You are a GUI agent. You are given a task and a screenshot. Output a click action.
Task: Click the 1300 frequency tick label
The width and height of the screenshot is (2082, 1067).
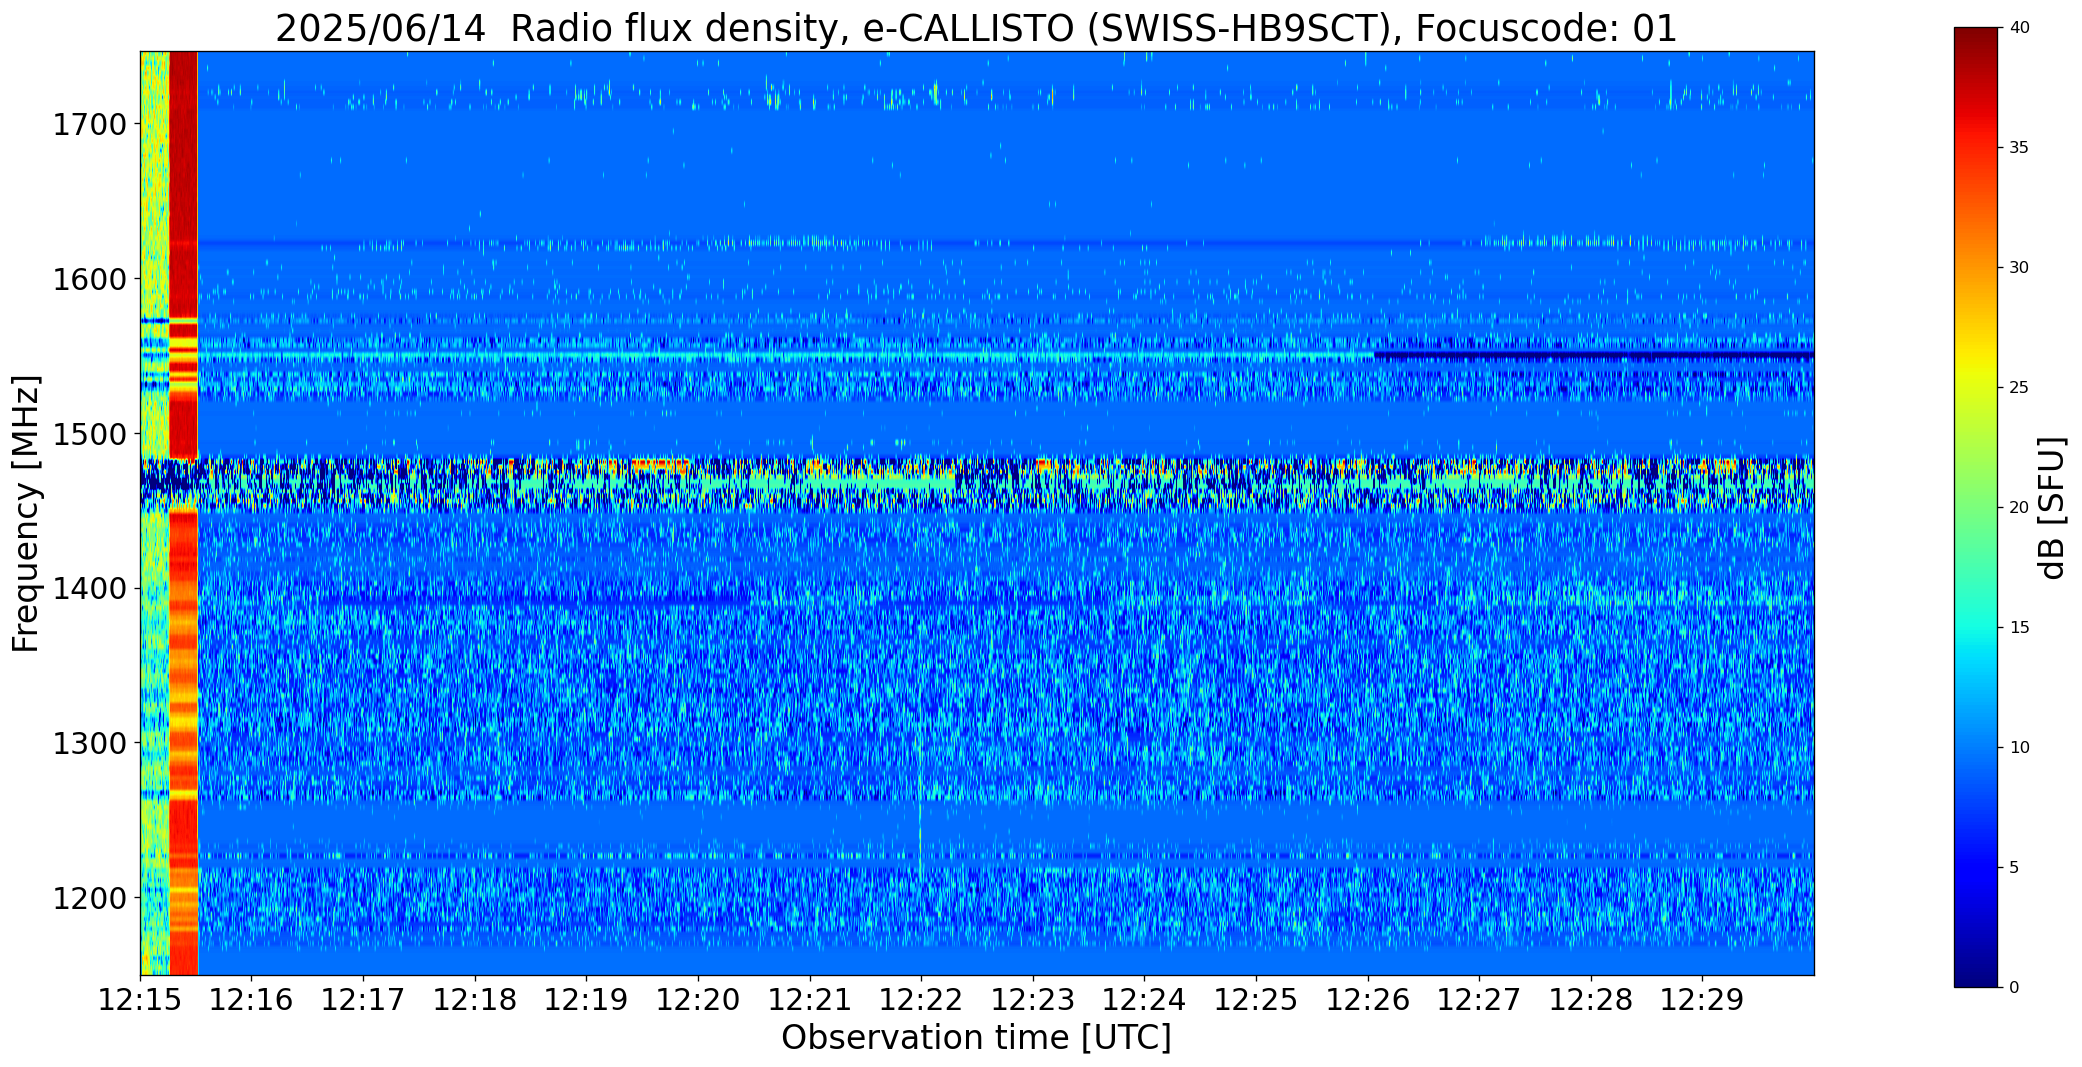click(x=89, y=744)
